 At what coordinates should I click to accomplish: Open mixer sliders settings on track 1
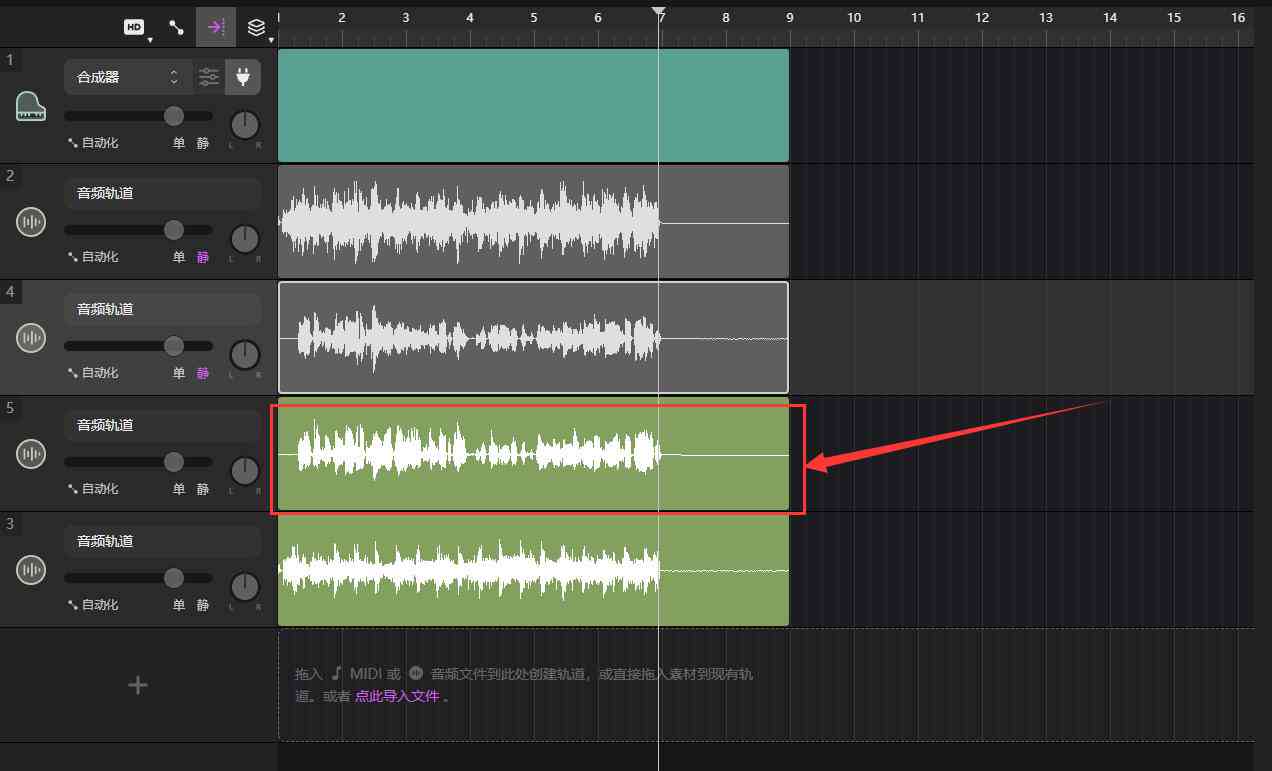pos(209,77)
